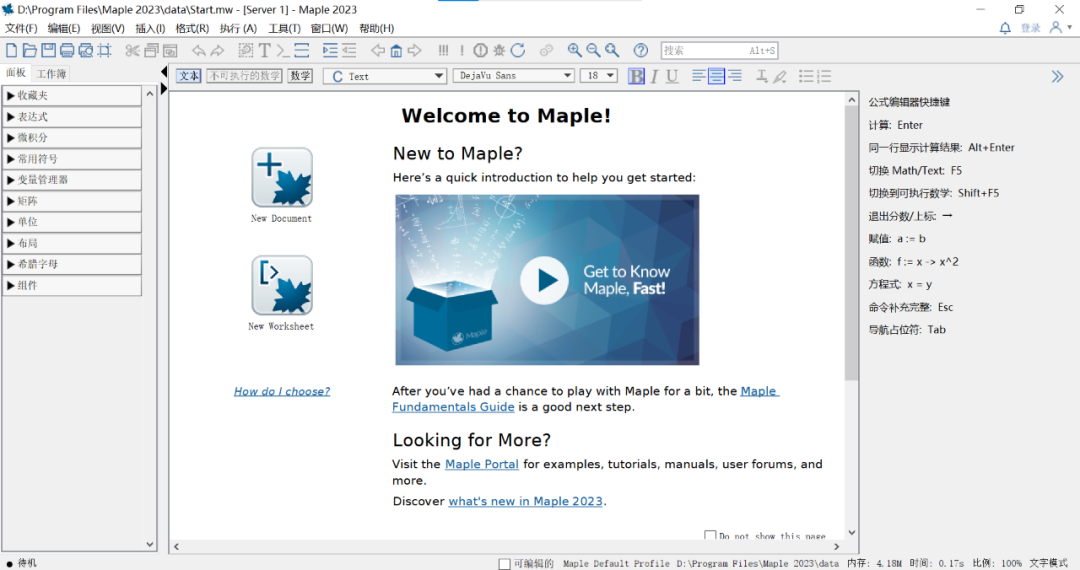
Task: Follow the what's new in Maple 2023 link
Action: [x=526, y=501]
